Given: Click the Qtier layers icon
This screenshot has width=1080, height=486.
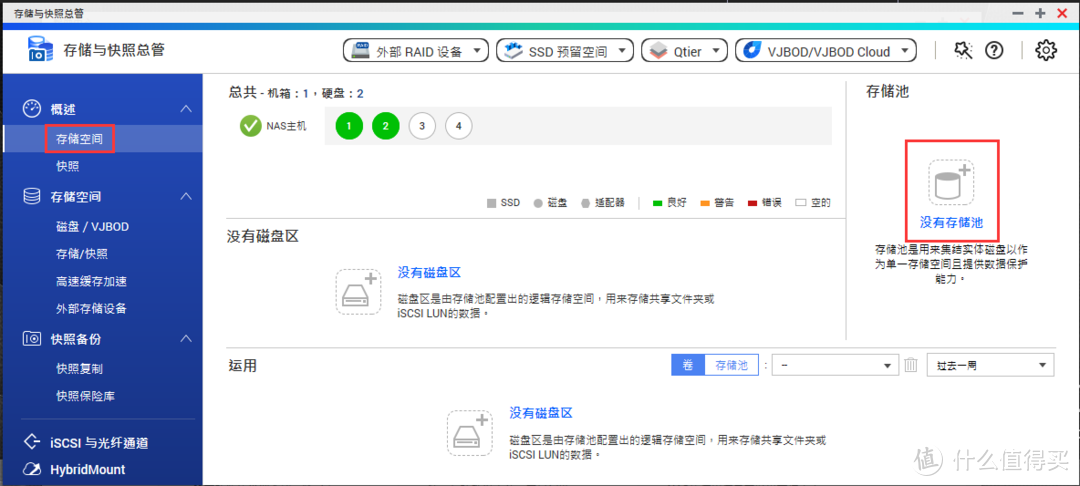Looking at the screenshot, I should pyautogui.click(x=659, y=51).
